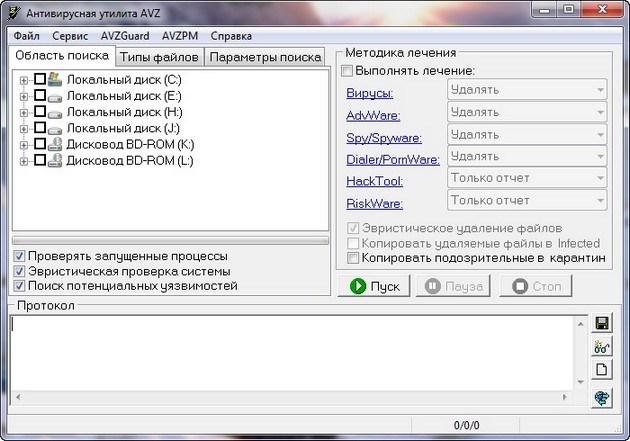
Task: Click the protocol horizontal scrollbar left arrow
Action: (18, 397)
